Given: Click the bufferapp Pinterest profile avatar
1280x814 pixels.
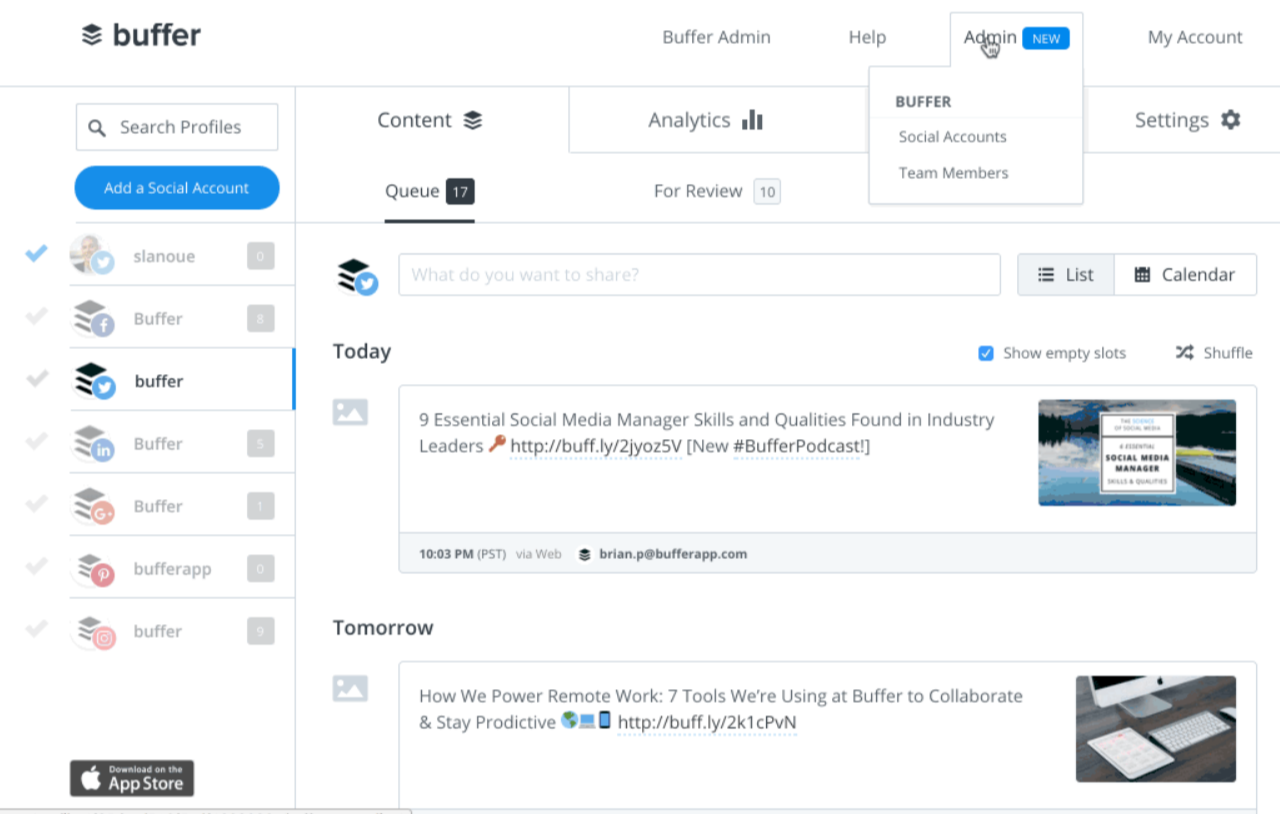Looking at the screenshot, I should pyautogui.click(x=93, y=569).
